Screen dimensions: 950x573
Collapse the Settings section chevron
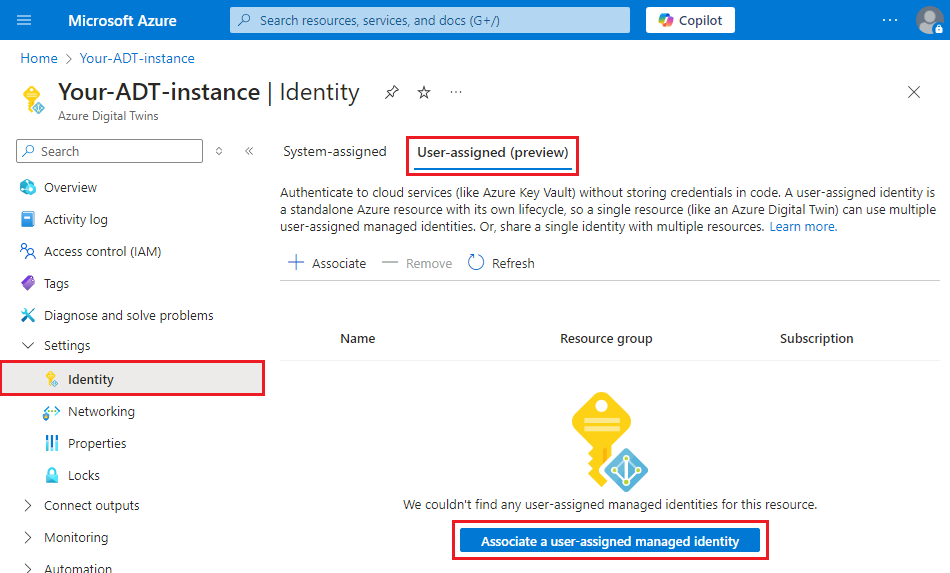[28, 345]
